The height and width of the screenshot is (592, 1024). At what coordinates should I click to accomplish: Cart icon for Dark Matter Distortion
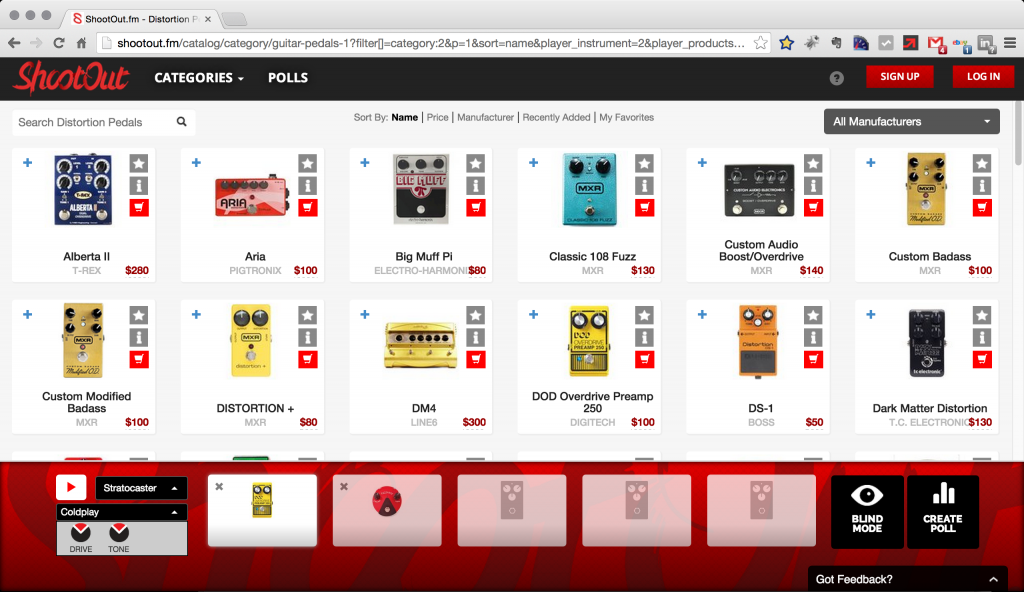tap(982, 359)
